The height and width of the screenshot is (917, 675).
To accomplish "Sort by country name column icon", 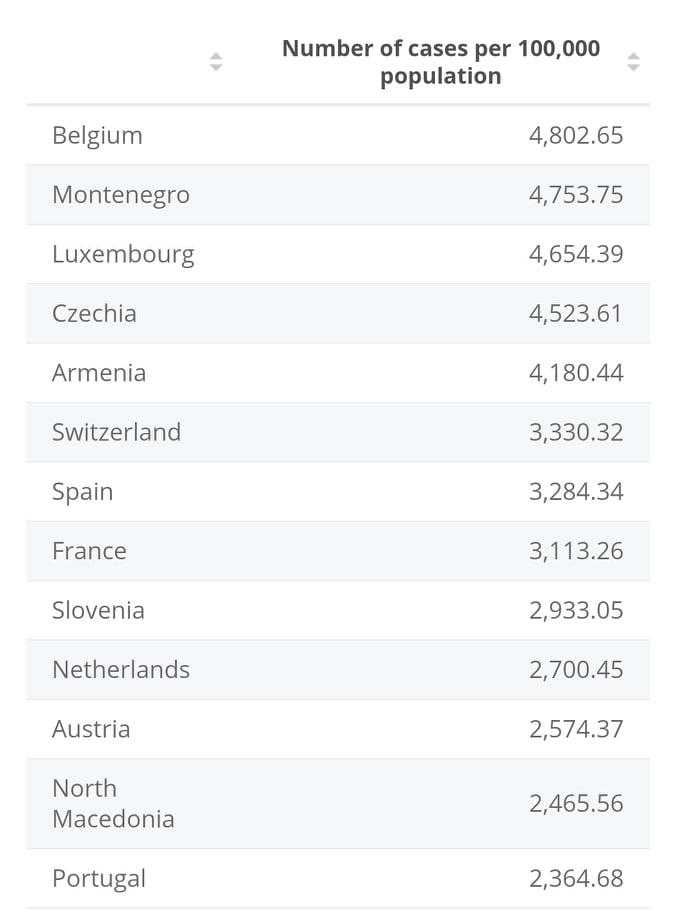I will (216, 62).
